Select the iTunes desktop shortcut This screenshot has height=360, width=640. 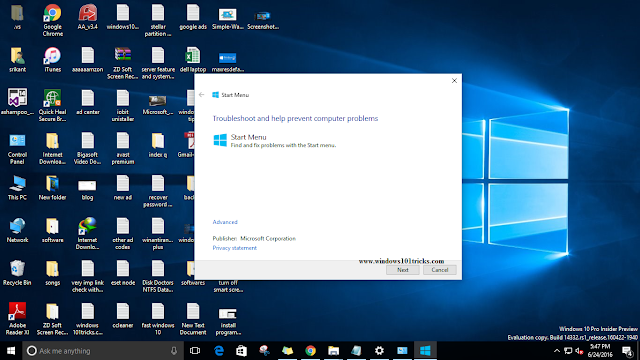tap(53, 60)
